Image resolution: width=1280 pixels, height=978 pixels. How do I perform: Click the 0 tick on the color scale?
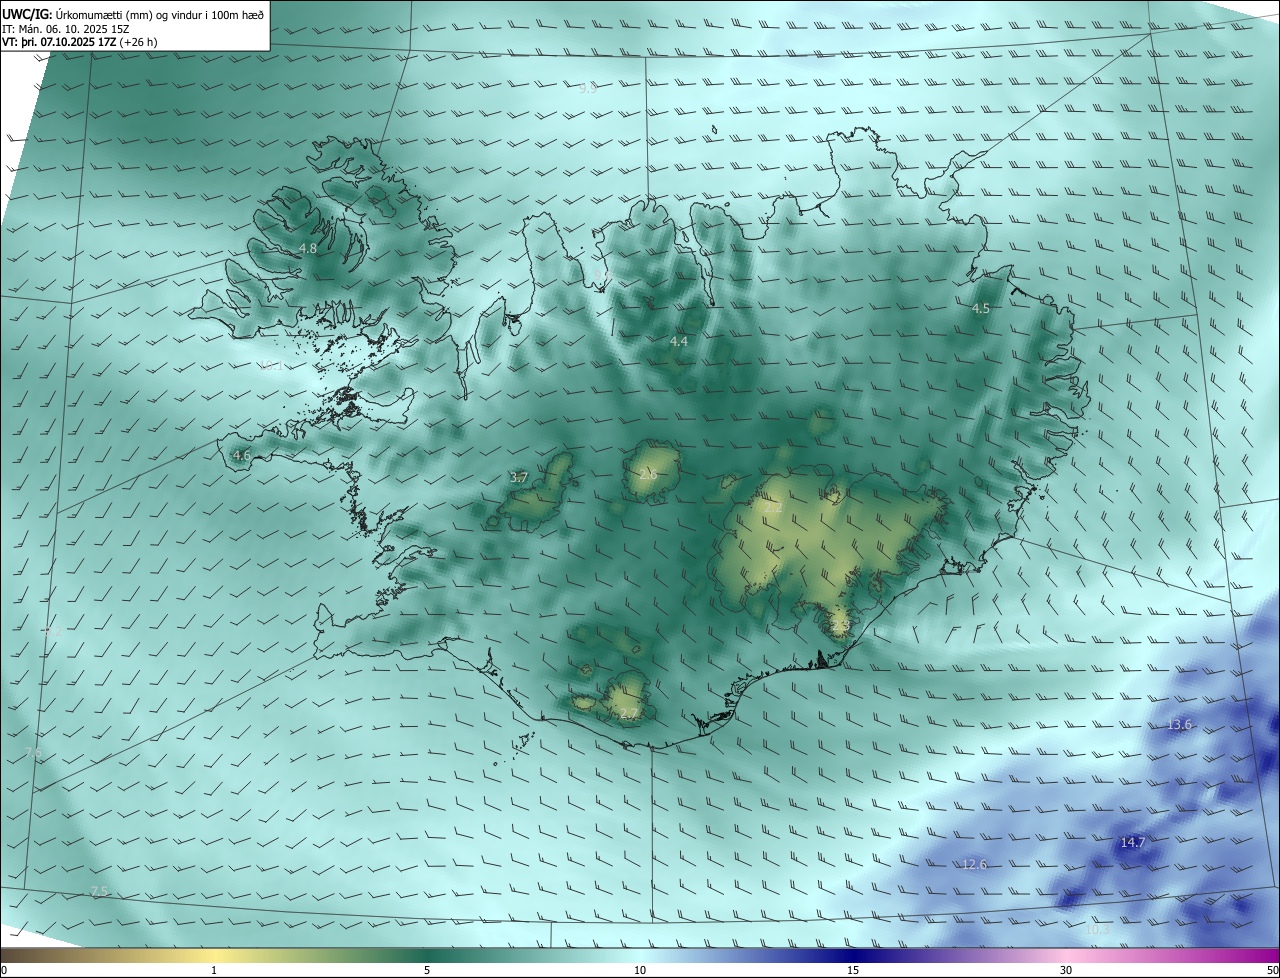click(4, 970)
